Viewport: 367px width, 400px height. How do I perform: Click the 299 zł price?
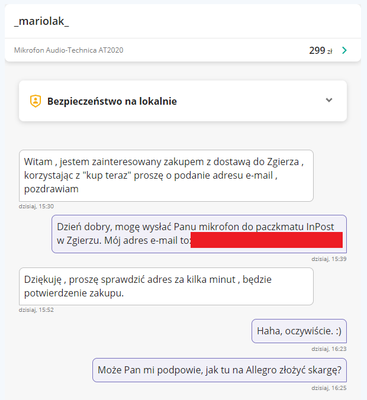321,50
